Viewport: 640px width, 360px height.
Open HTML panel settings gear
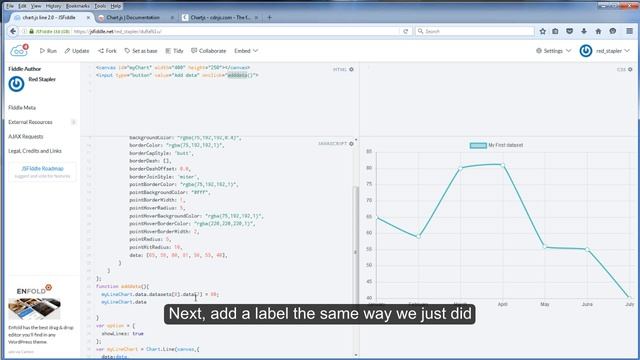(x=351, y=70)
